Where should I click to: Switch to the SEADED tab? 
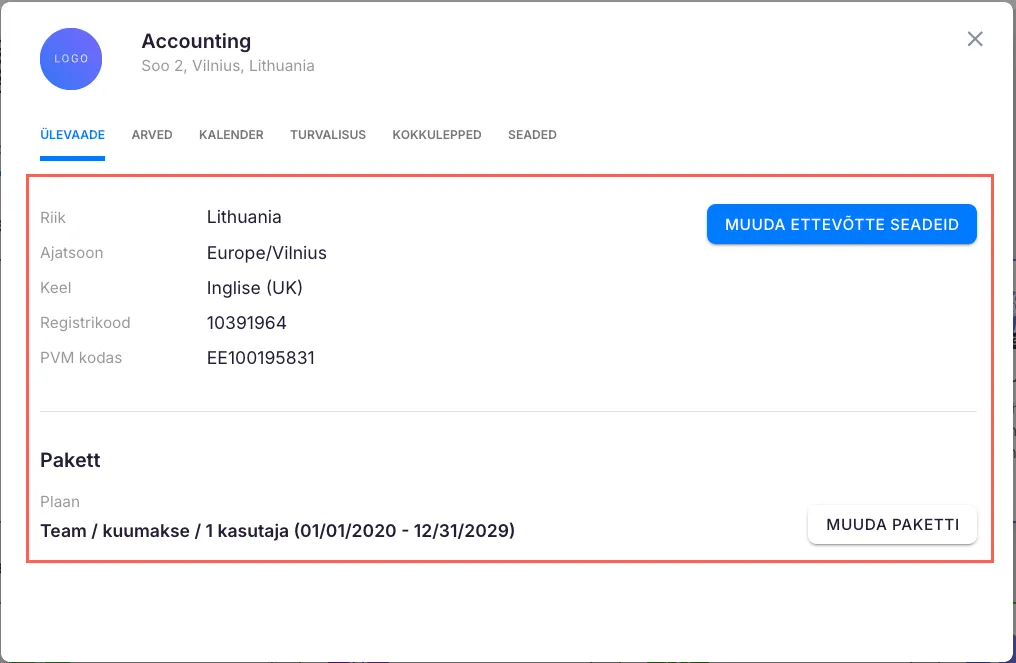[532, 135]
